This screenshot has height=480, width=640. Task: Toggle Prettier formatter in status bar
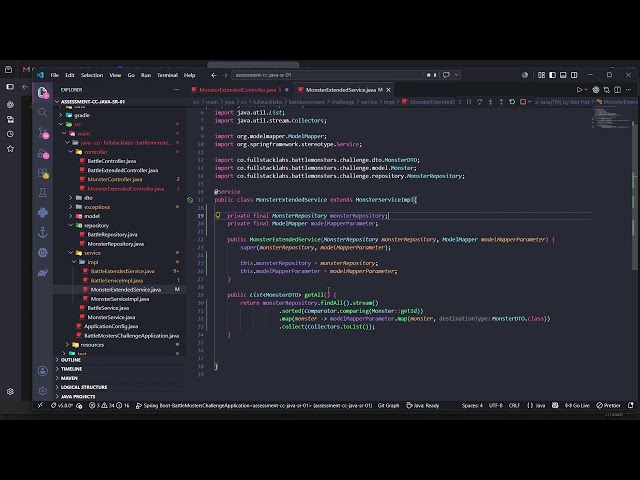609,405
